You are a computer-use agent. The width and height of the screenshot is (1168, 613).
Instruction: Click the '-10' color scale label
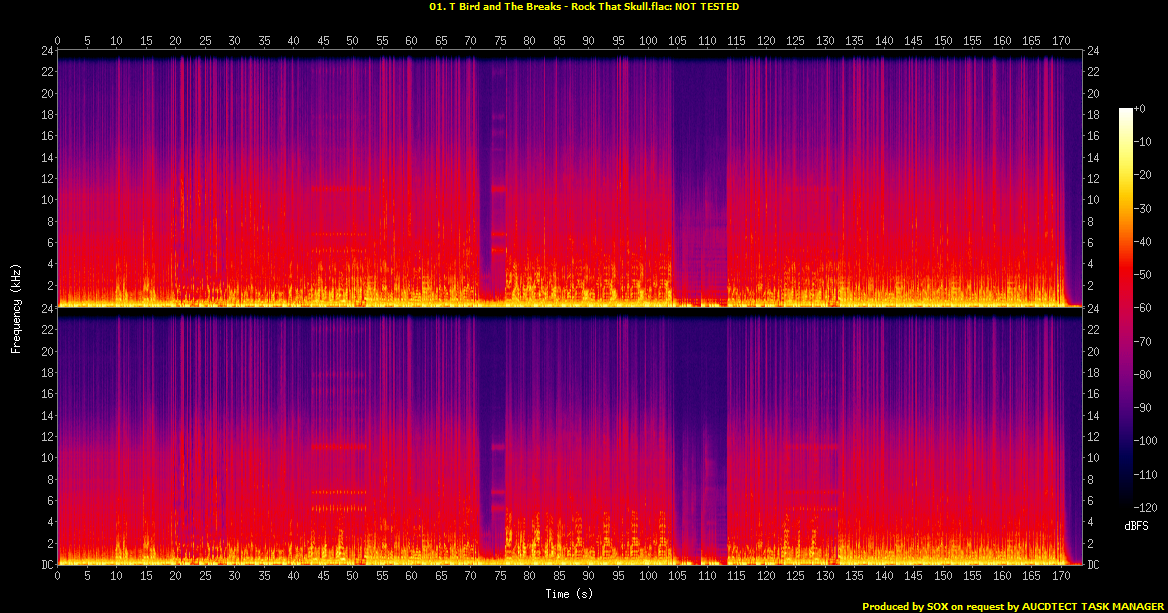1143,142
